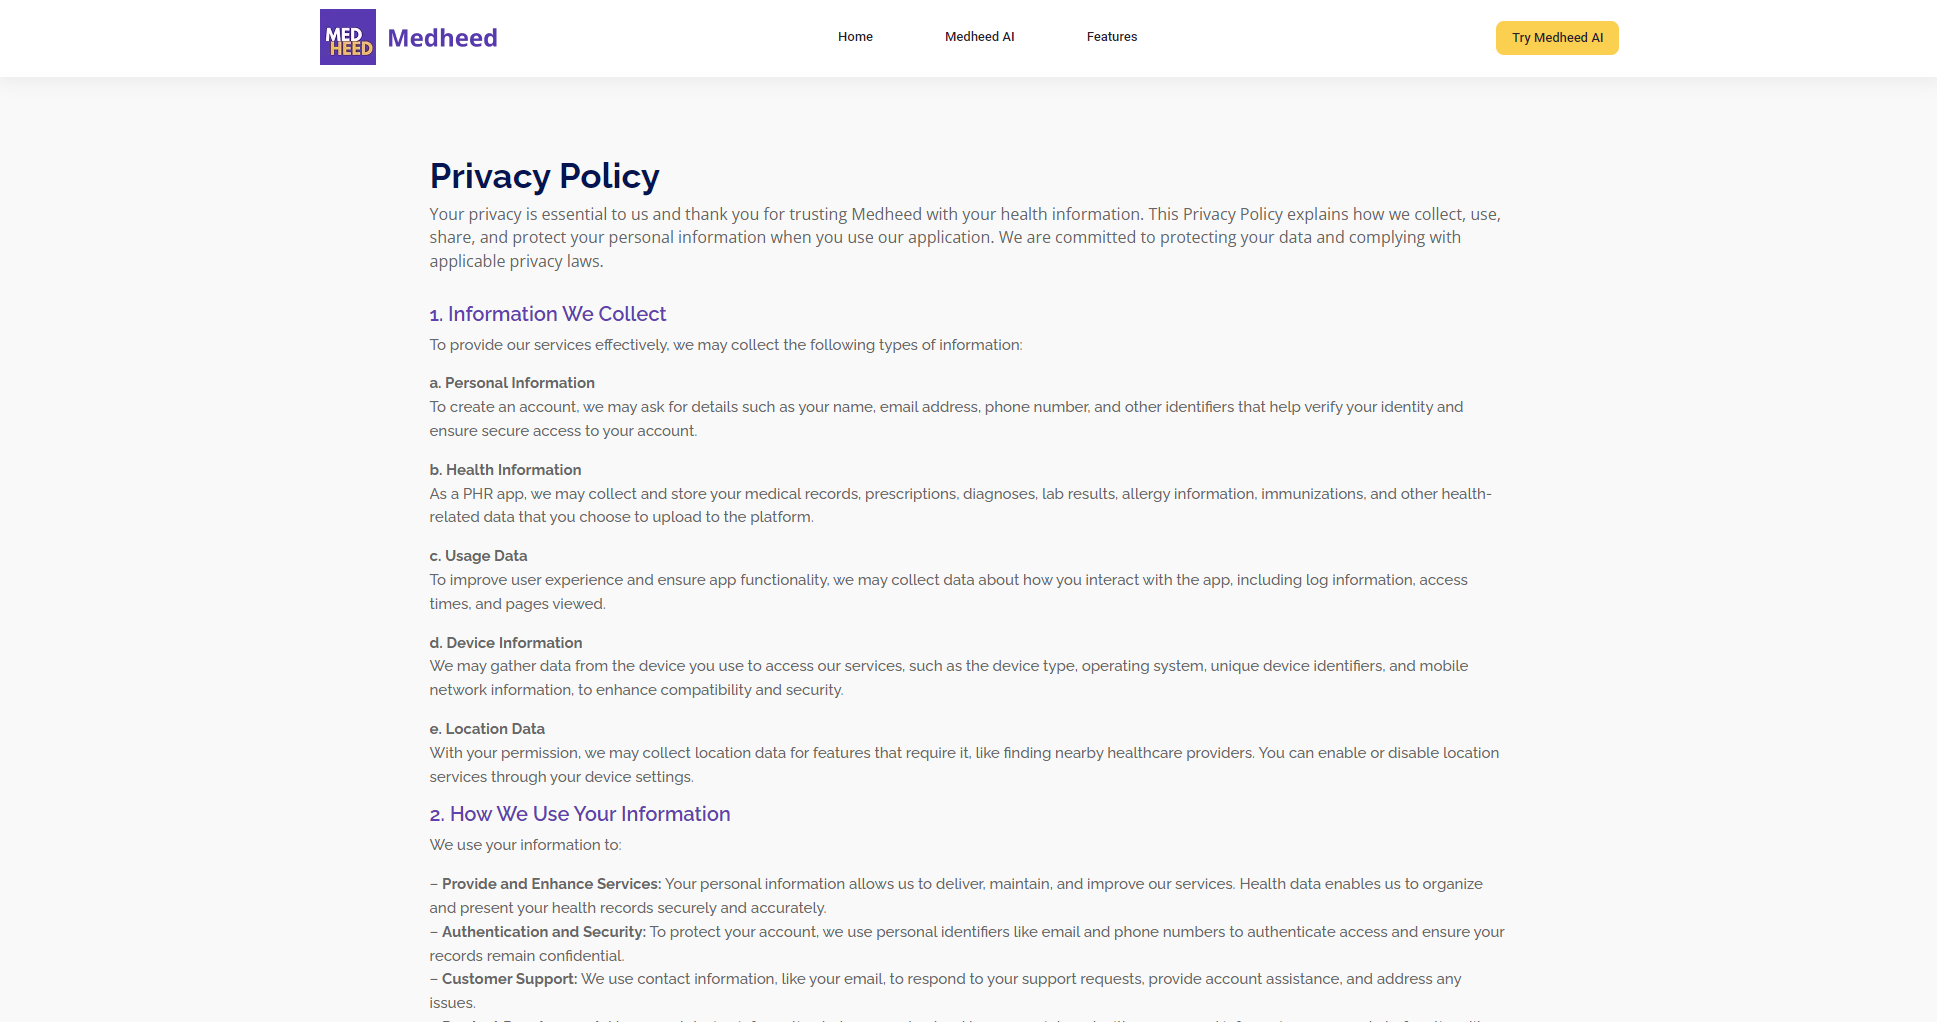This screenshot has width=1937, height=1022.
Task: Click the Device Information subheading
Action: pyautogui.click(x=506, y=643)
